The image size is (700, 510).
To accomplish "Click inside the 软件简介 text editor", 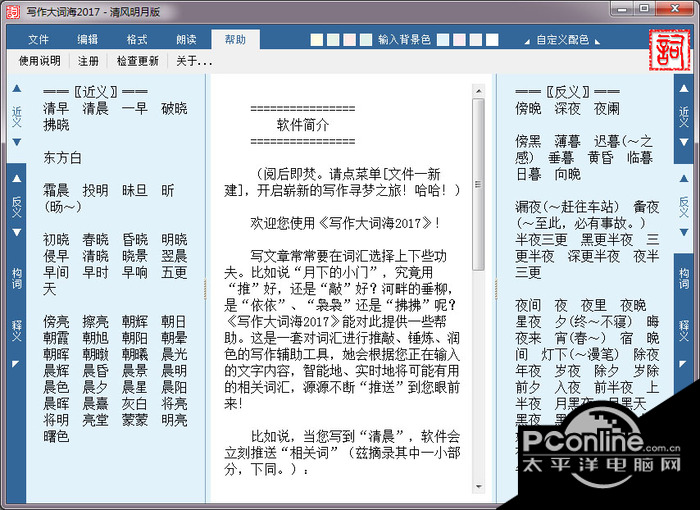I will pos(341,288).
